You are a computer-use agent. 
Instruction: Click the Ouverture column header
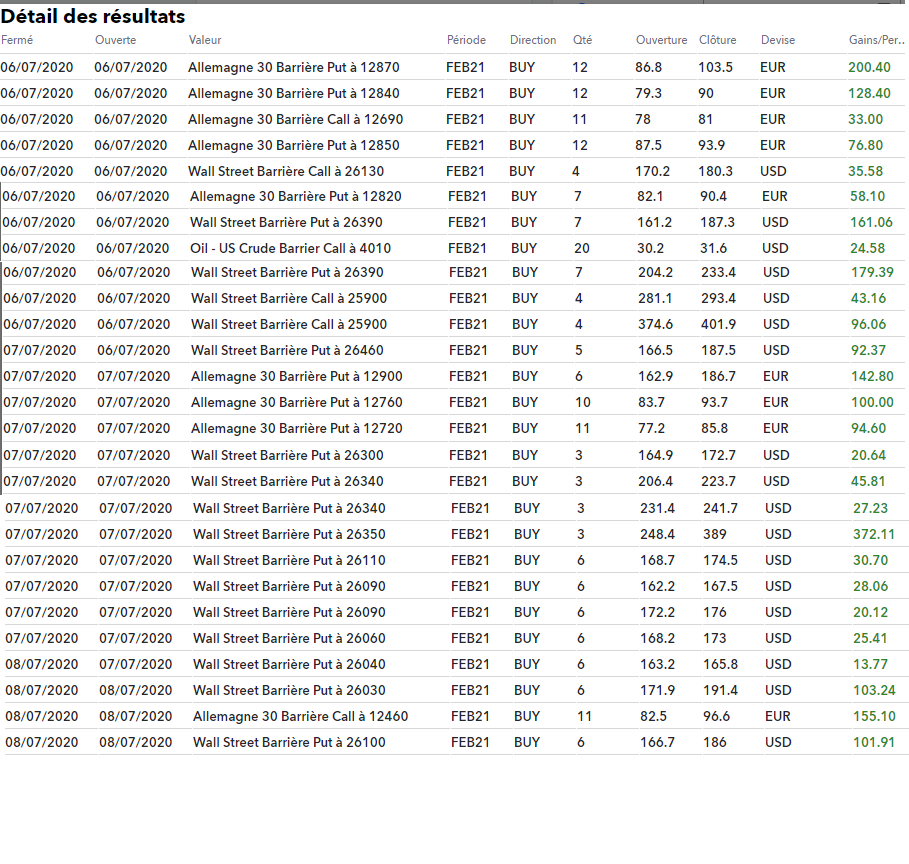click(661, 40)
